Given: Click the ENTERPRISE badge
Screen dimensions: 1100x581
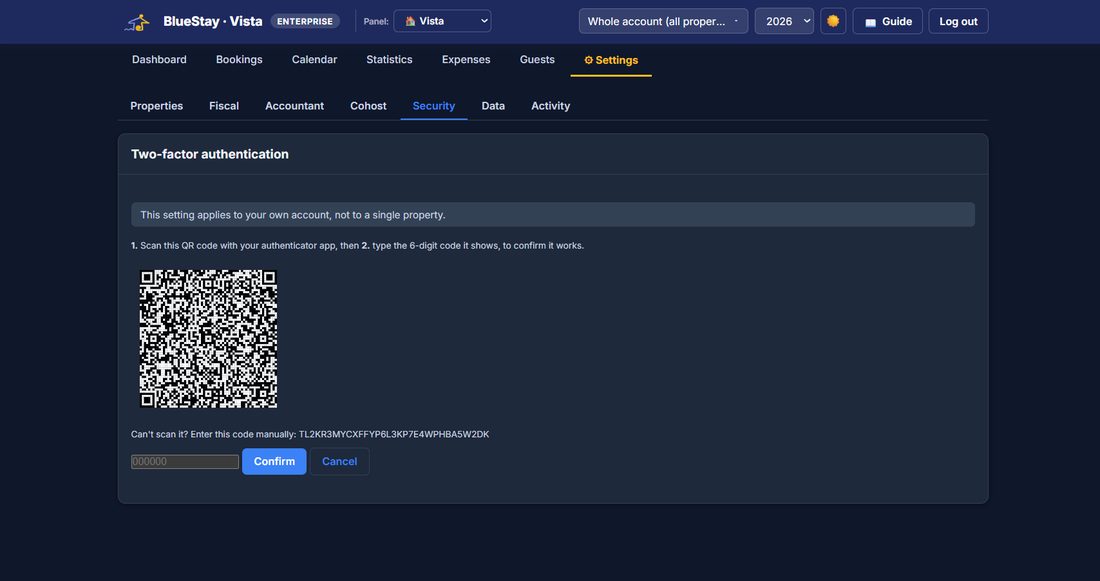Looking at the screenshot, I should coord(305,21).
